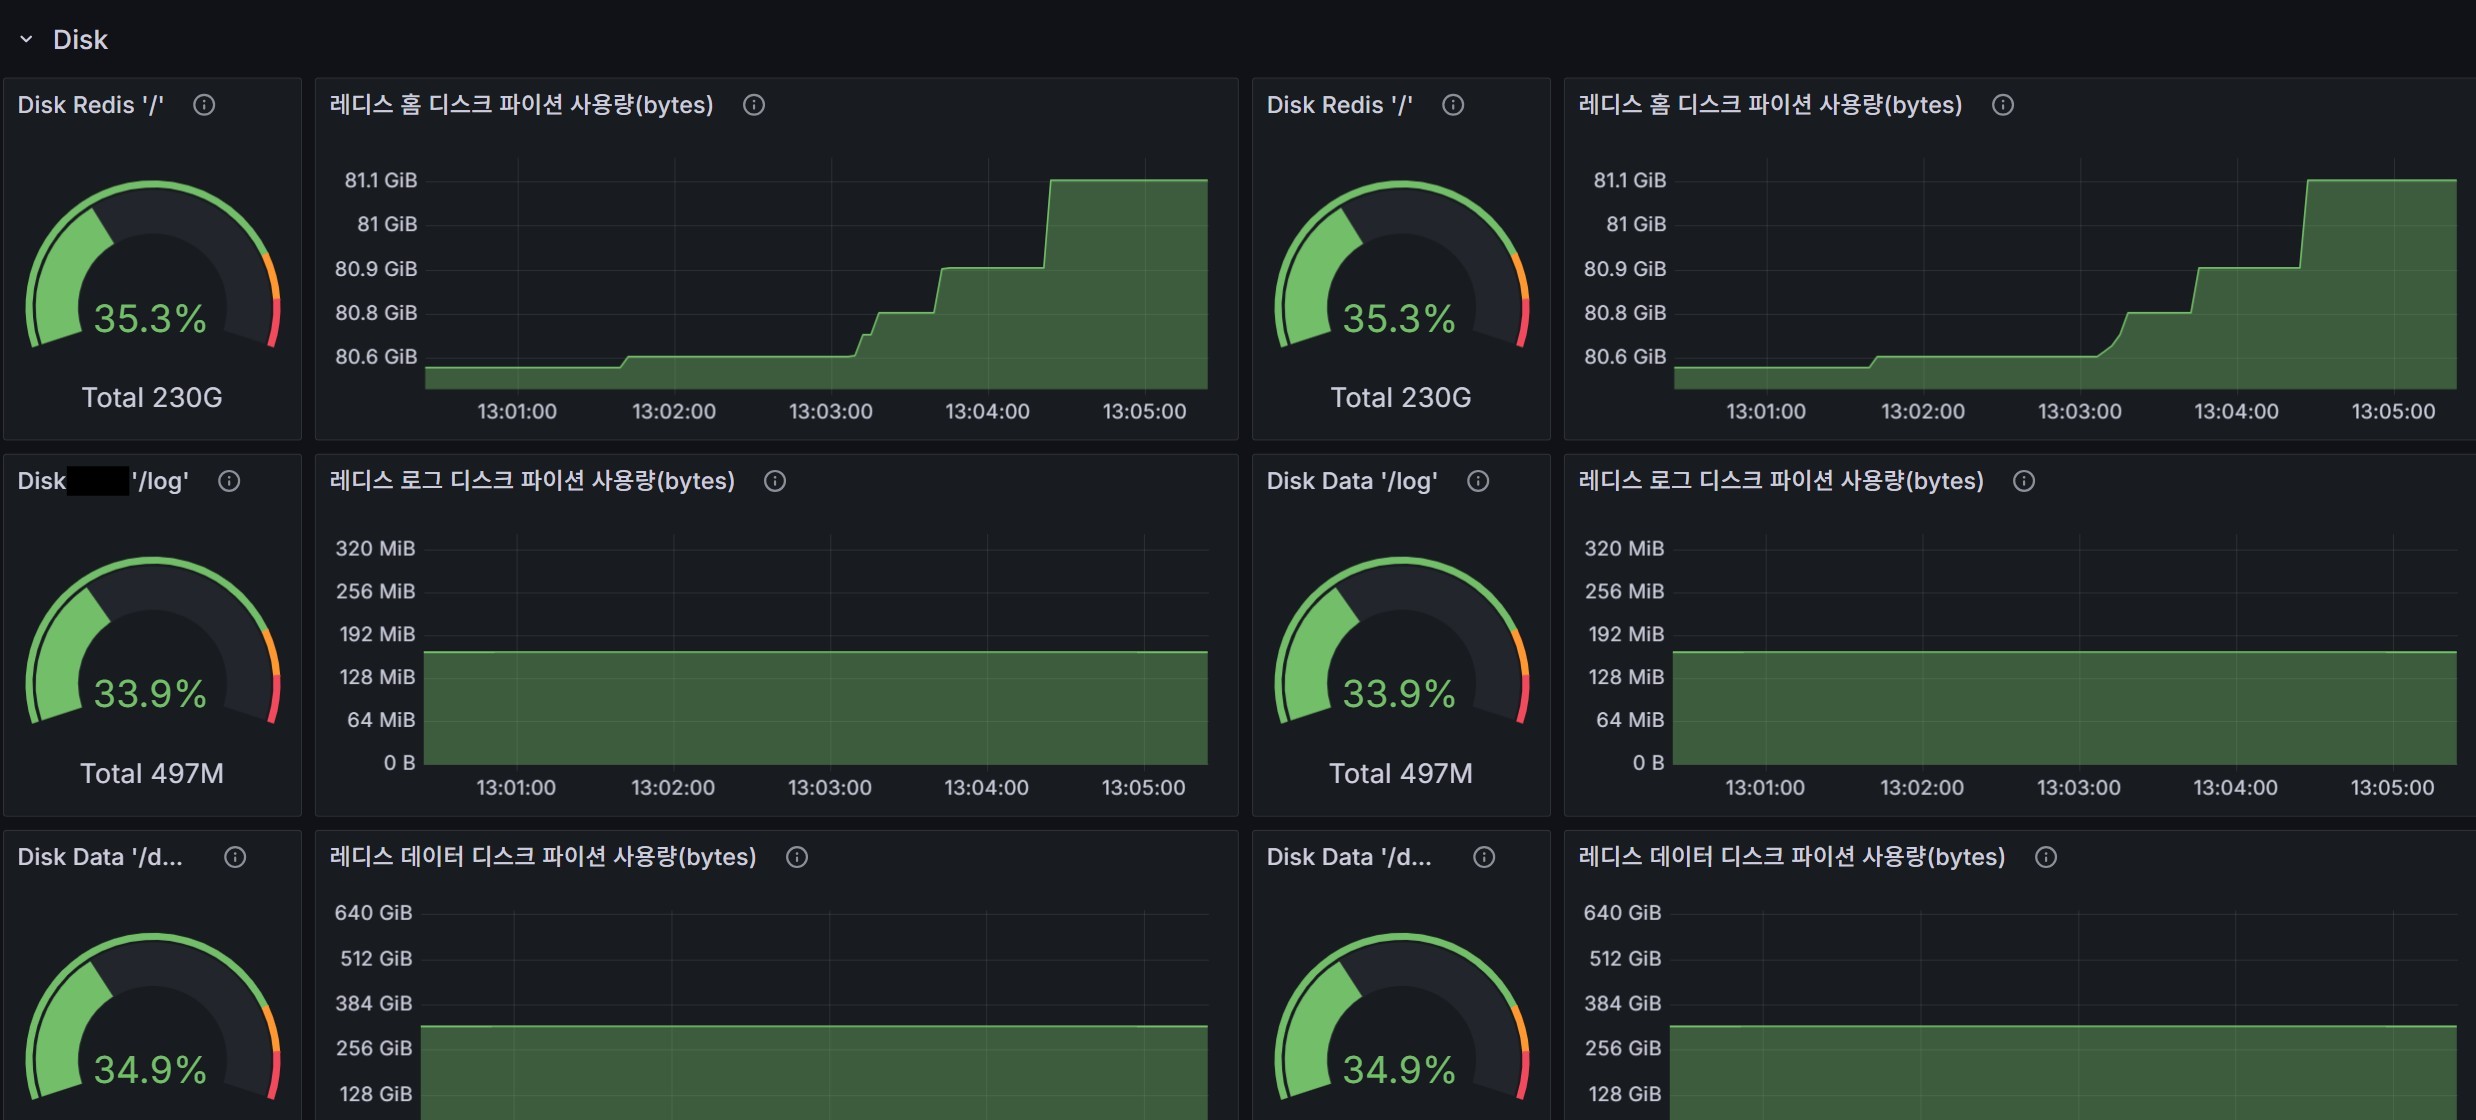Screen dimensions: 2476x1120
Task: Click info icon on right Disk Redis '/' panel
Action: (1453, 105)
